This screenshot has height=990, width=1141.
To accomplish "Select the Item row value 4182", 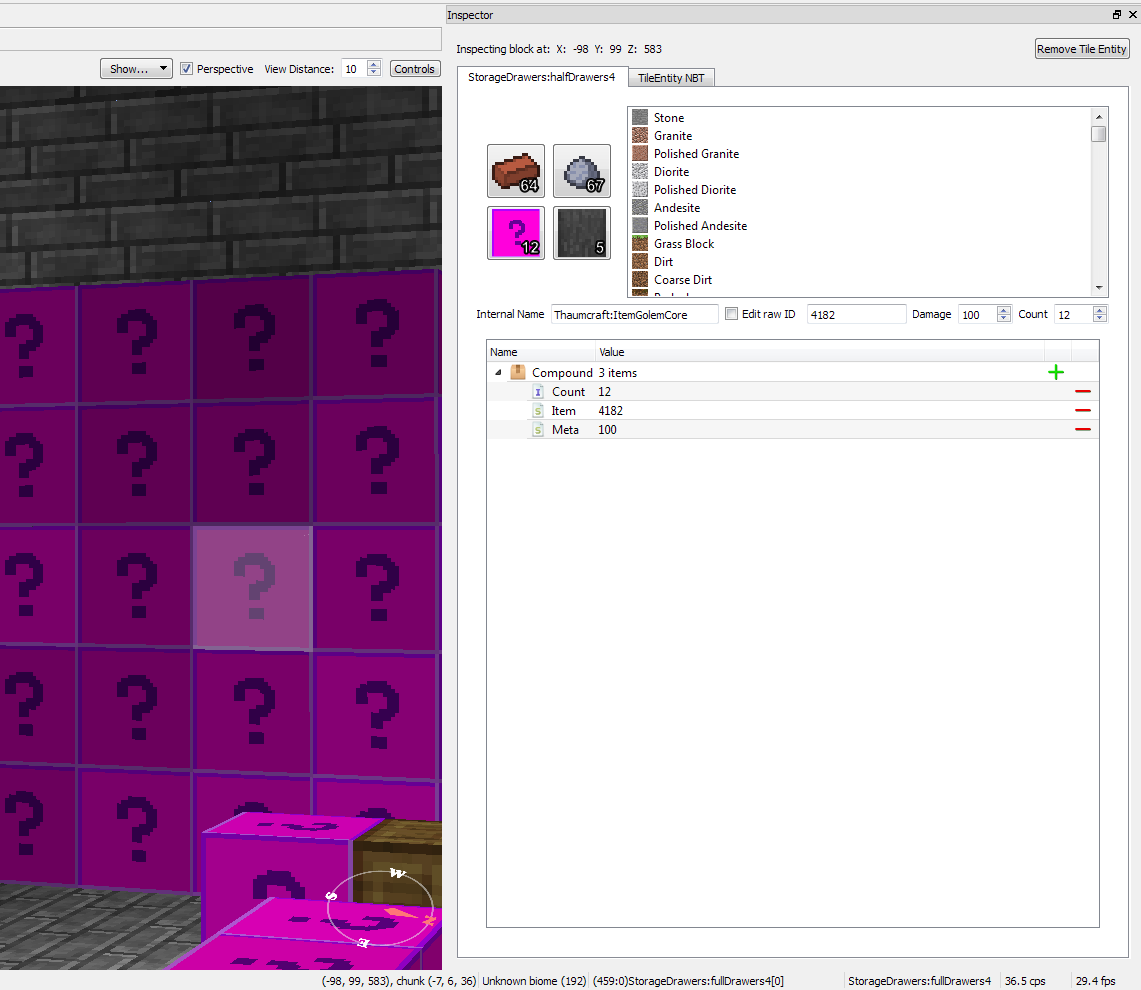I will (611, 411).
